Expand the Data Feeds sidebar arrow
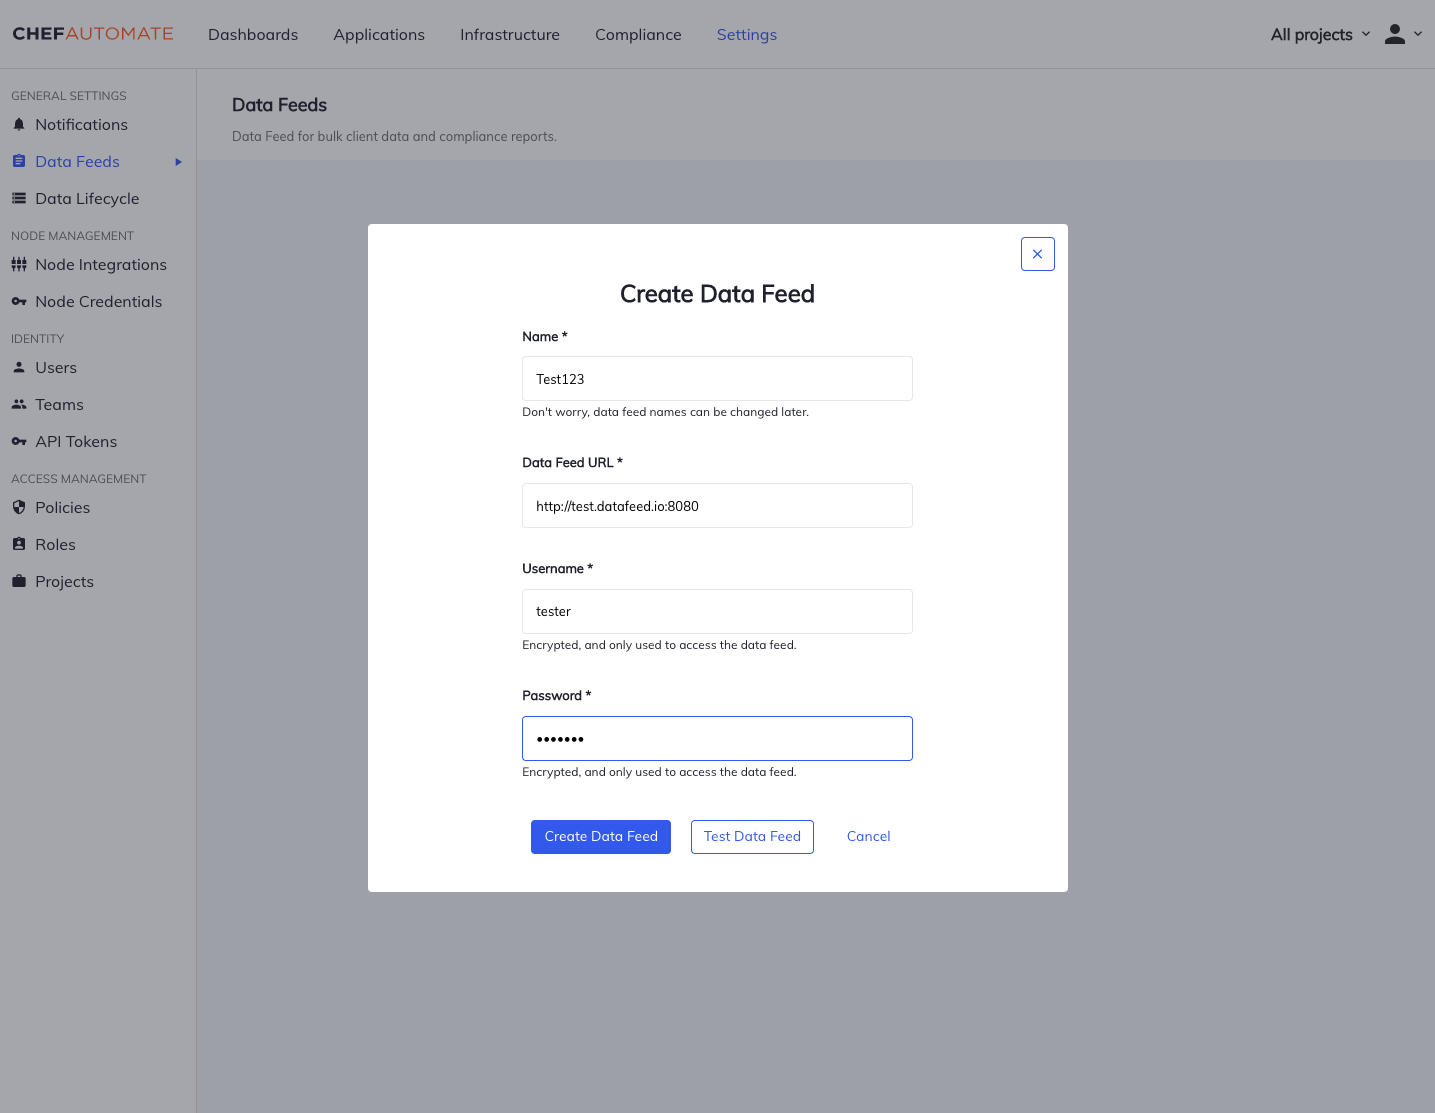The height and width of the screenshot is (1113, 1435). (179, 162)
